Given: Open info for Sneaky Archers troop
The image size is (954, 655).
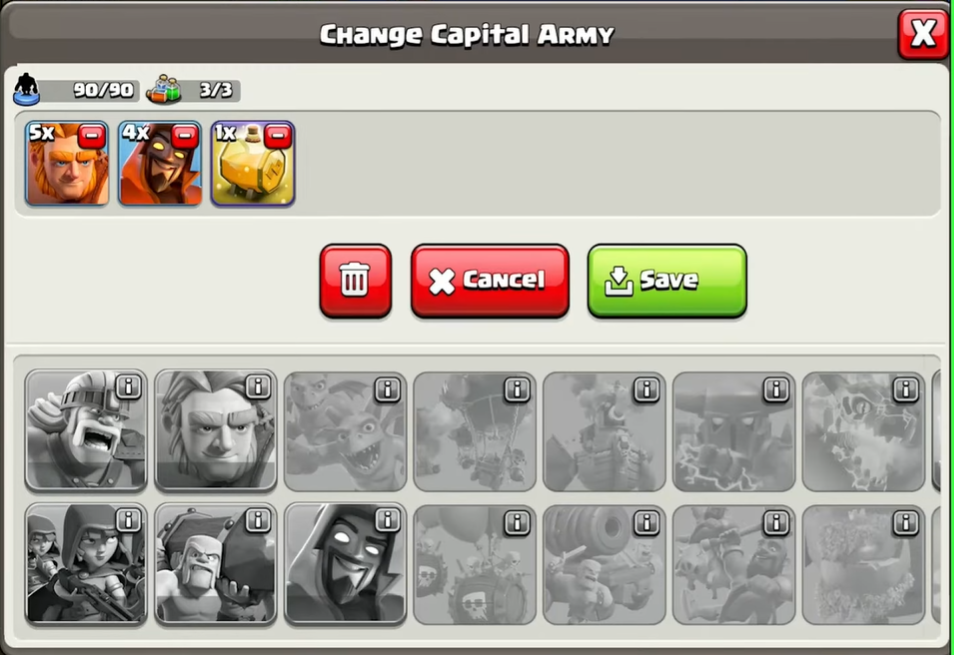Looking at the screenshot, I should (128, 521).
